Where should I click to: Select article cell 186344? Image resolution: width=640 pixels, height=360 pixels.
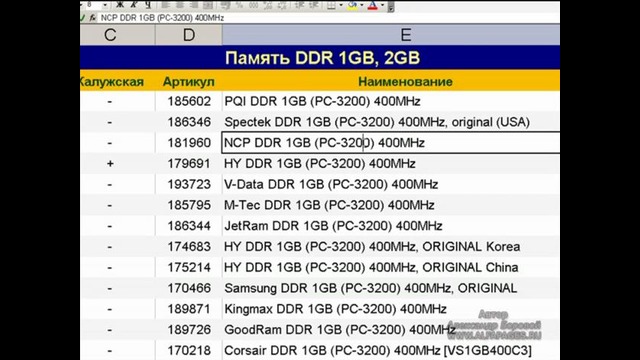[x=189, y=226]
